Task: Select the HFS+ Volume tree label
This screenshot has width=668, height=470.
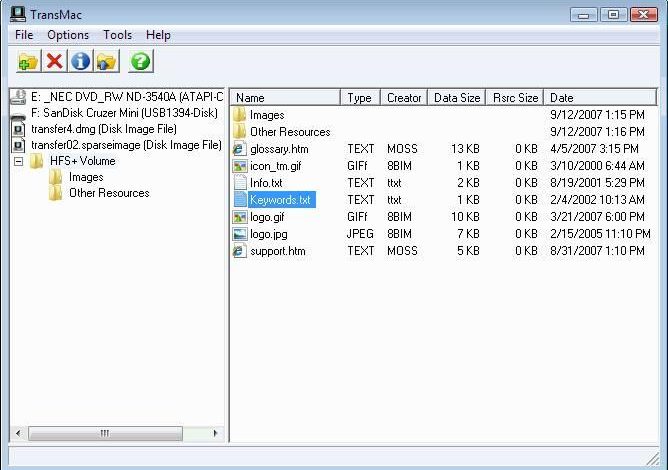Action: (x=83, y=161)
